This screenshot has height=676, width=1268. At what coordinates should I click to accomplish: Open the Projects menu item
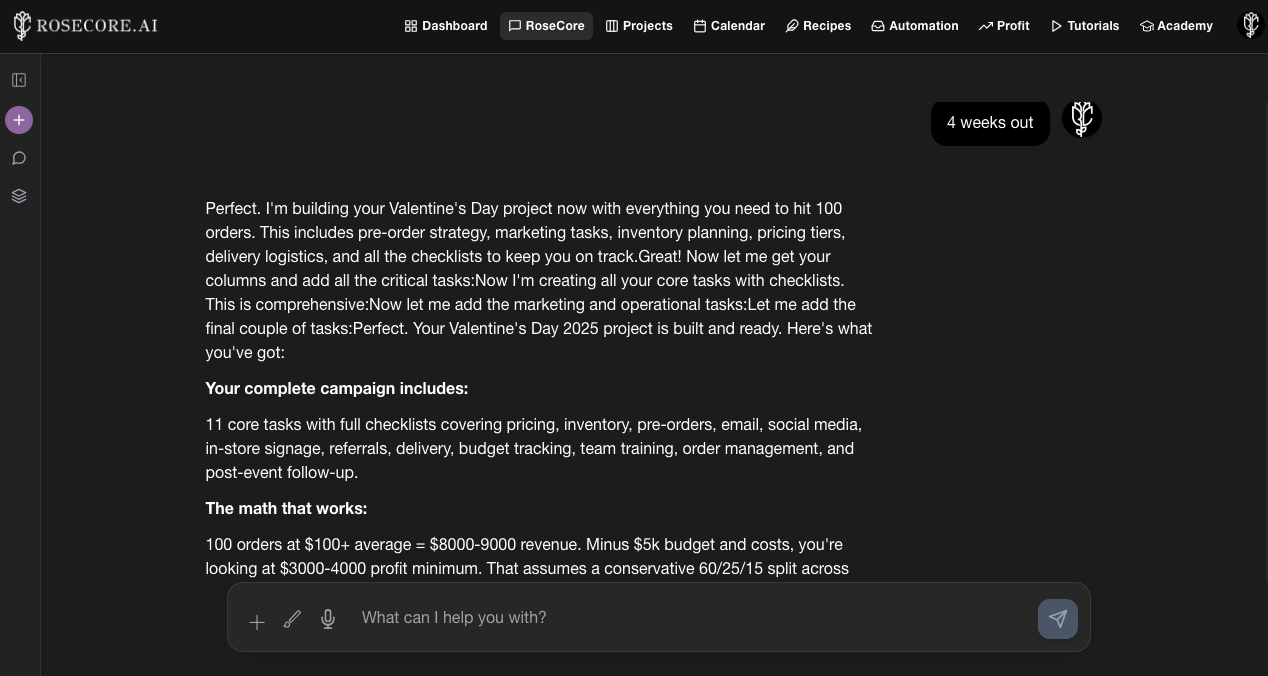pyautogui.click(x=639, y=26)
